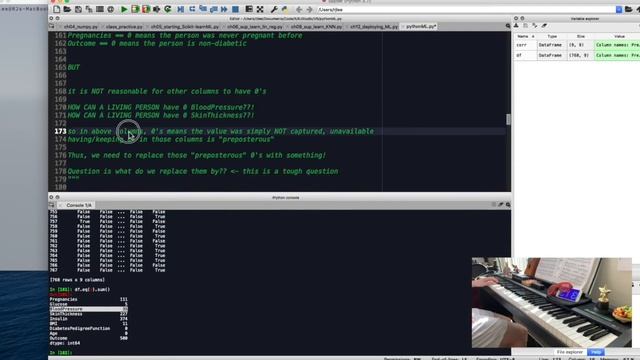The image size is (640, 360).
Task: Open the Python console search icon
Action: 508,204
